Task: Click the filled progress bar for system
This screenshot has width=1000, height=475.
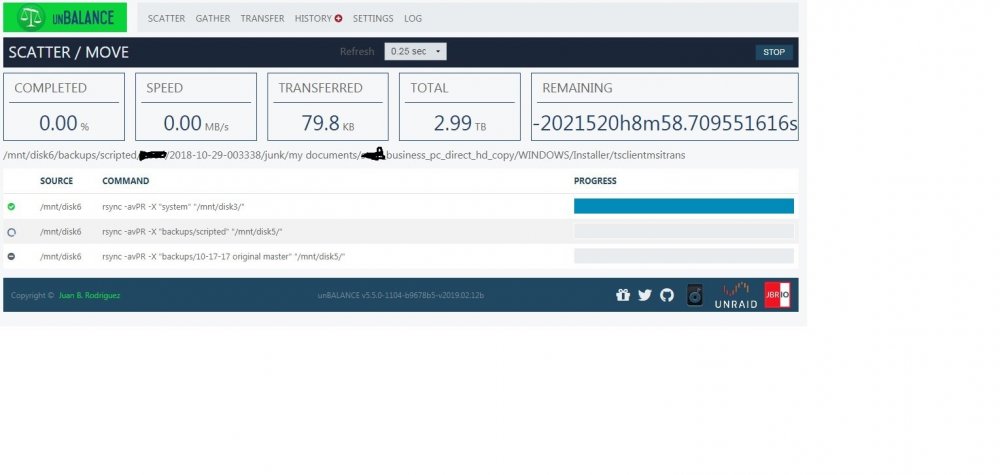Action: [x=684, y=206]
